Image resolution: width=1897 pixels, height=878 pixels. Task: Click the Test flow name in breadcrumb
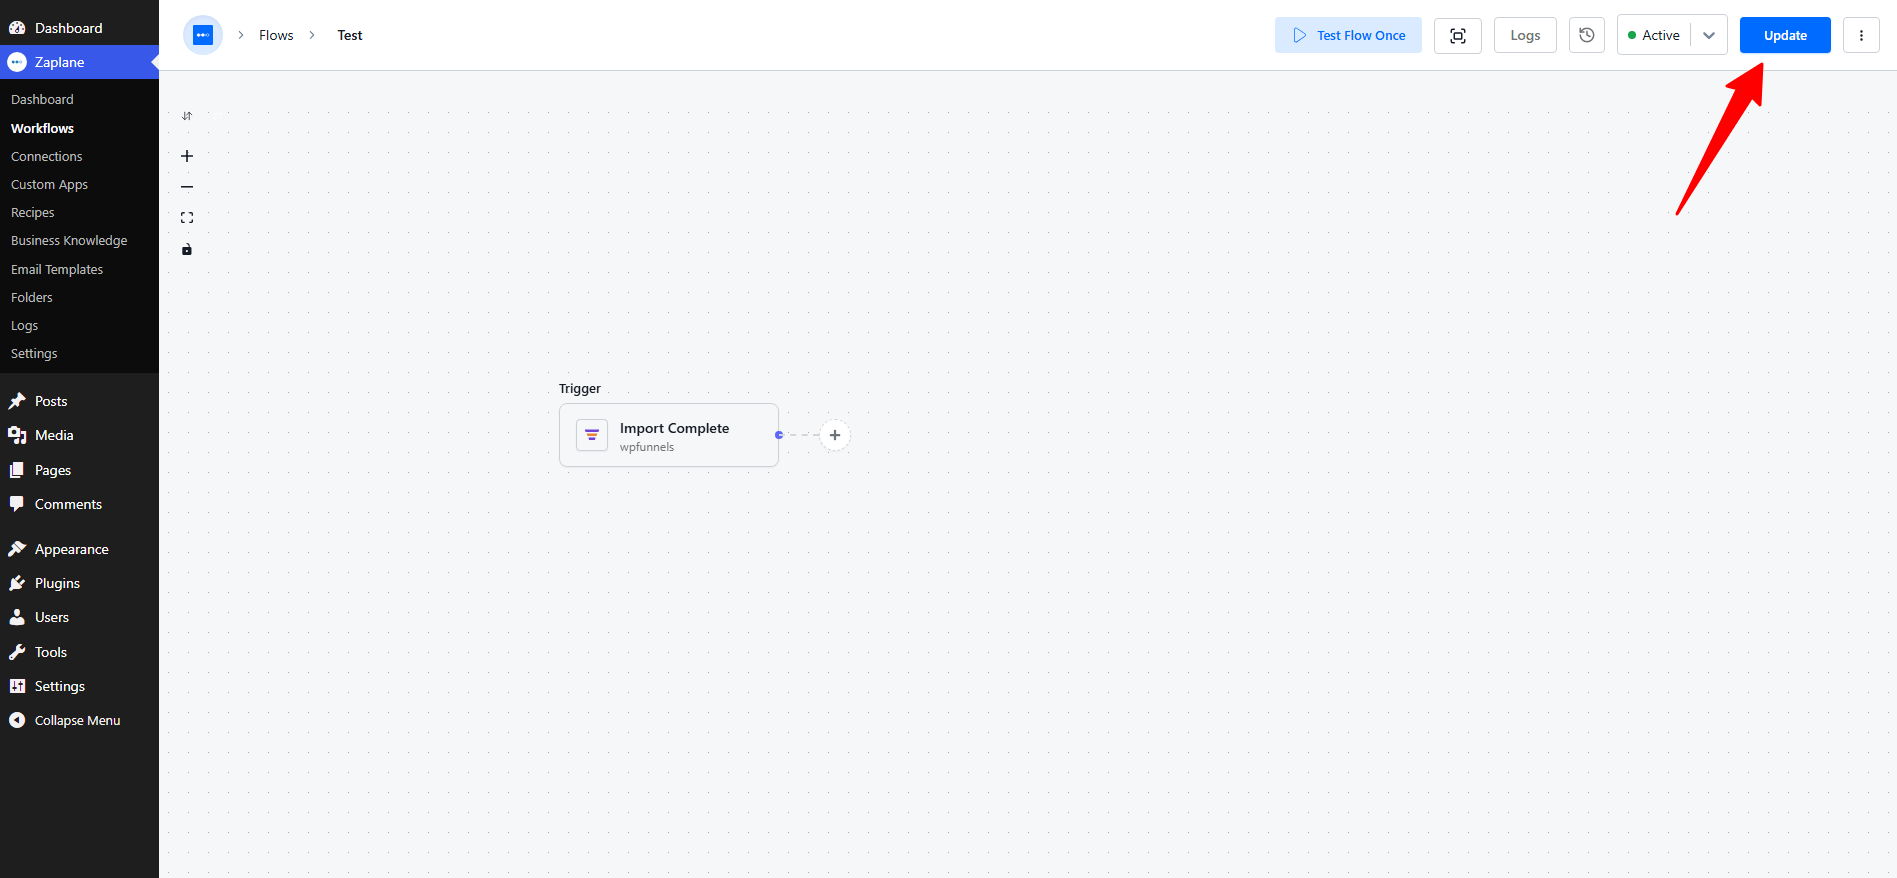pos(350,35)
